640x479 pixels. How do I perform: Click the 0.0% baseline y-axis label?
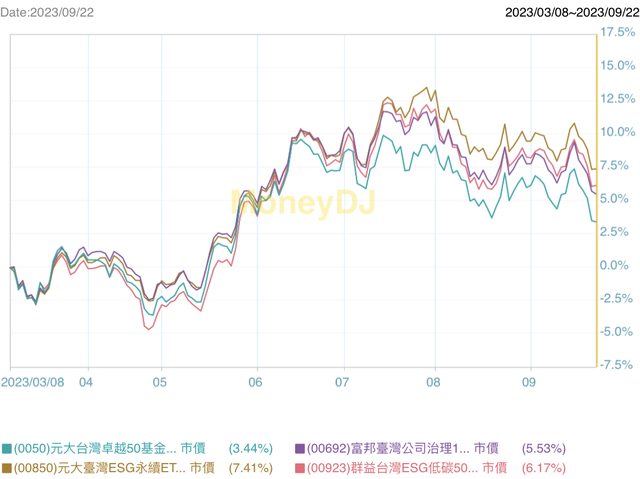[x=616, y=265]
